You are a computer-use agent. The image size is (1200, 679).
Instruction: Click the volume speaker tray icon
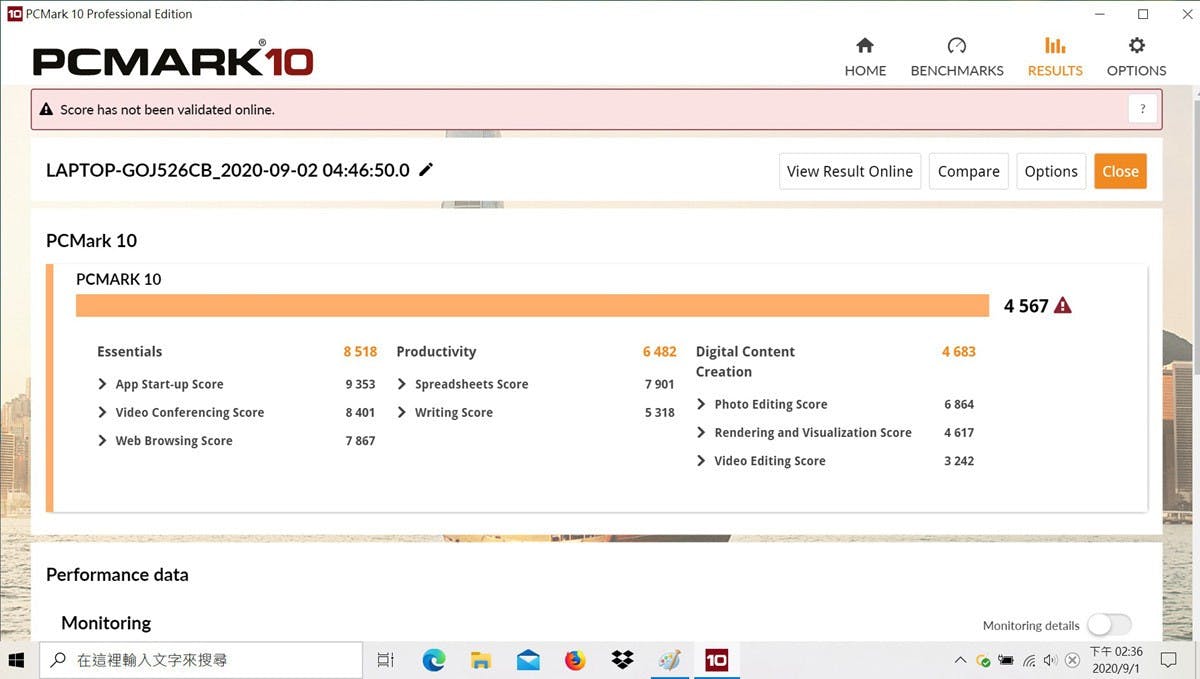pos(1050,661)
